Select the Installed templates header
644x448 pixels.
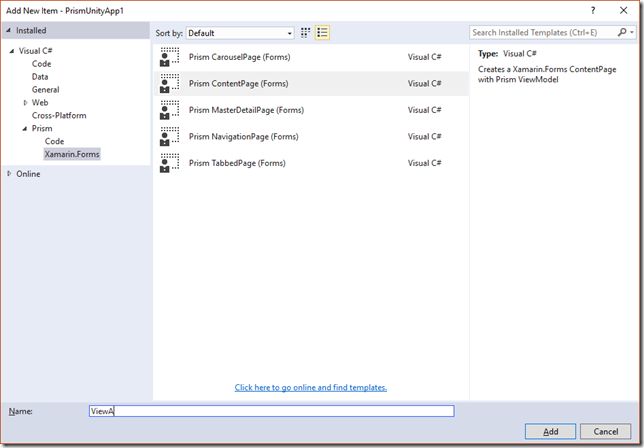coord(31,30)
